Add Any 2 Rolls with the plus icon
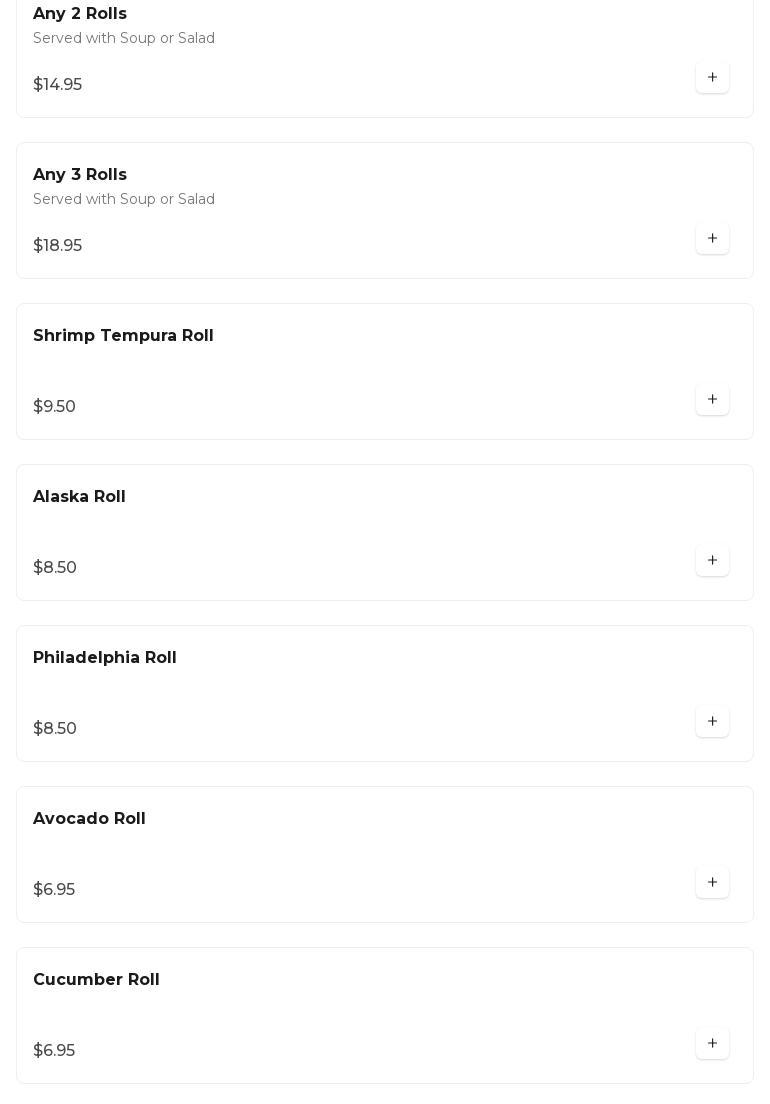 coord(712,77)
